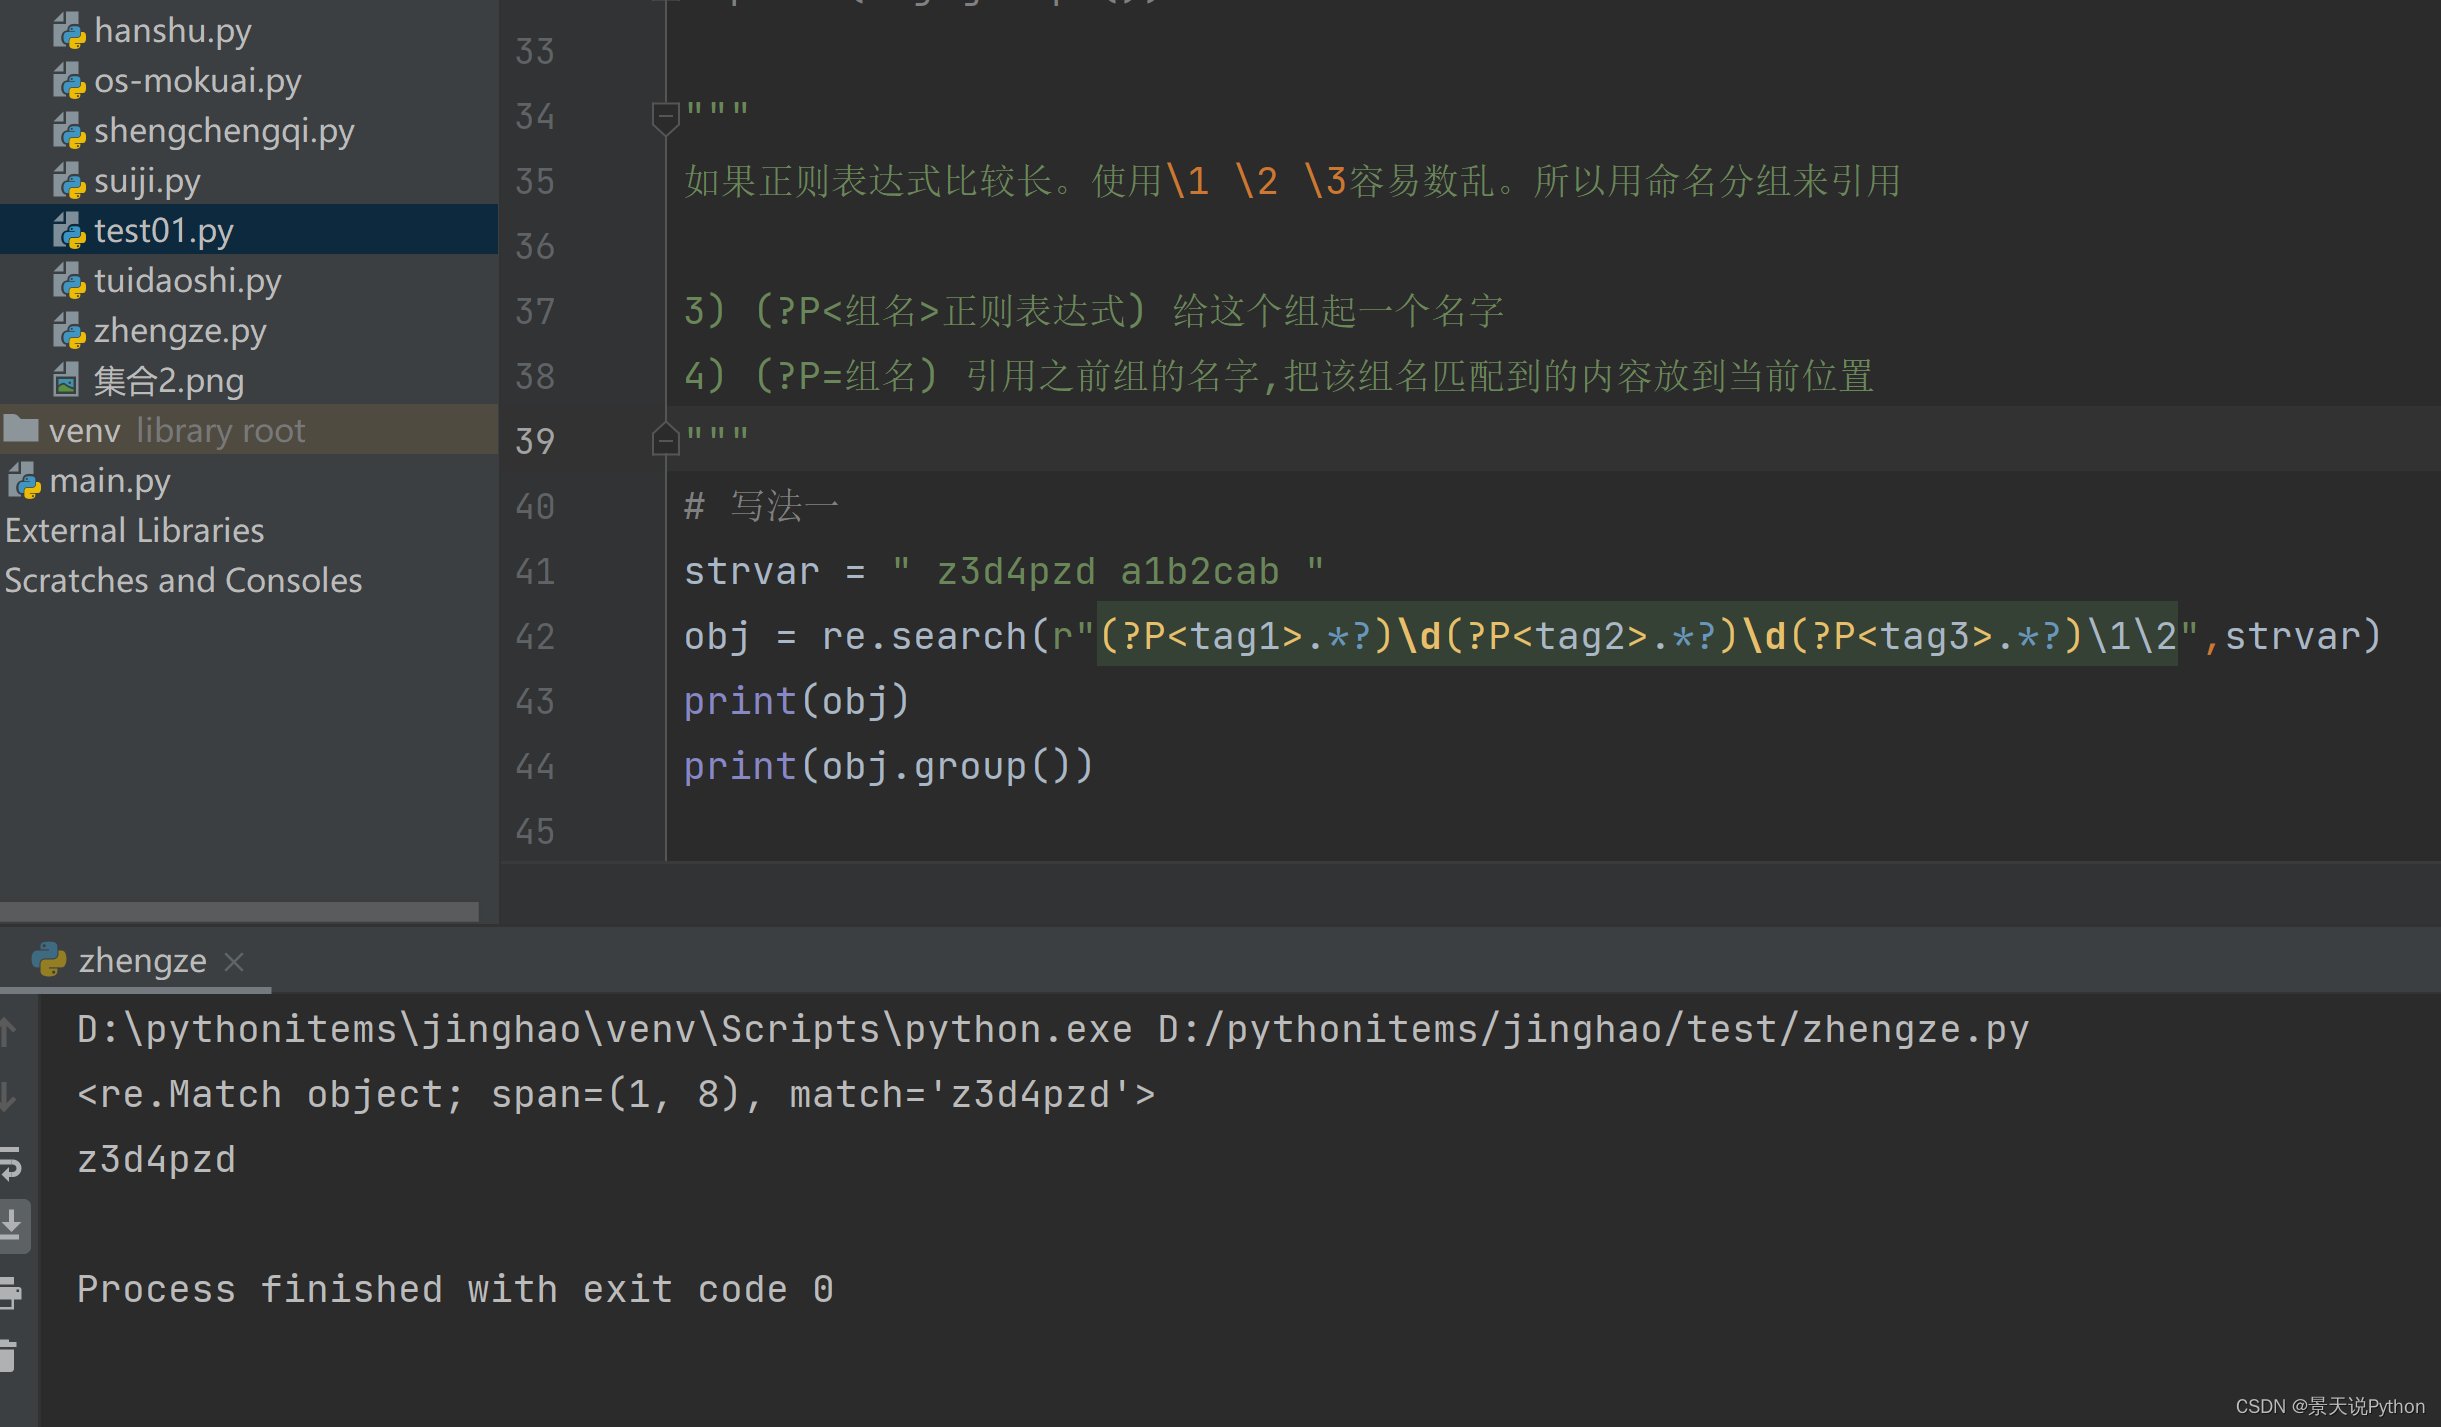Click the venv folder icon
Viewport: 2441px width, 1427px height.
coord(21,429)
